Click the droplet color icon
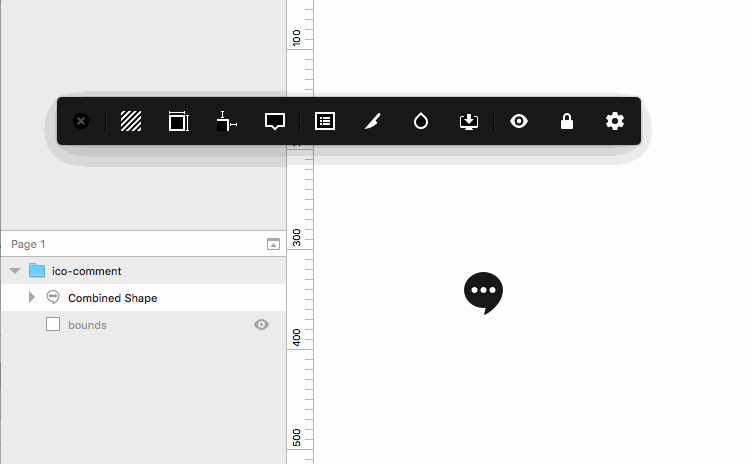The image size is (747, 464). [421, 121]
